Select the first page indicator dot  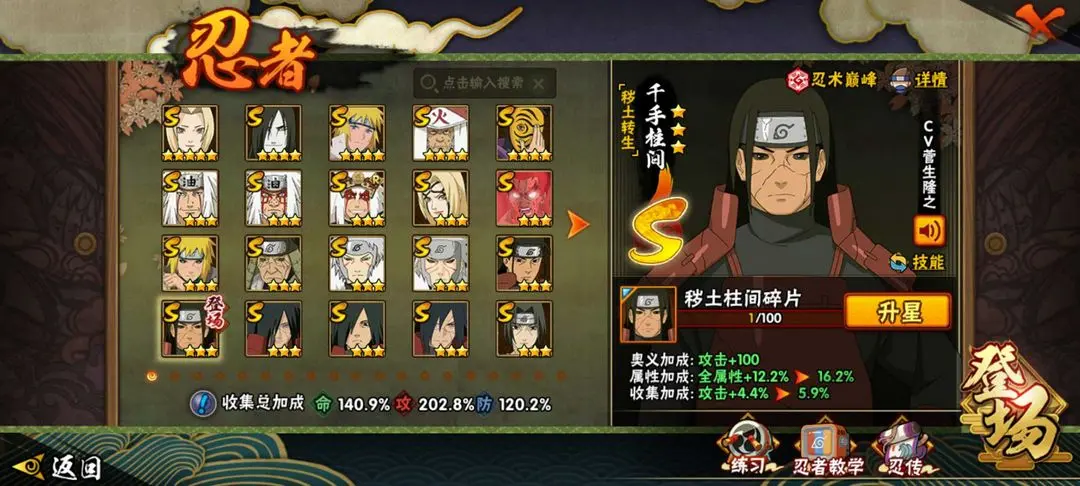pyautogui.click(x=152, y=376)
